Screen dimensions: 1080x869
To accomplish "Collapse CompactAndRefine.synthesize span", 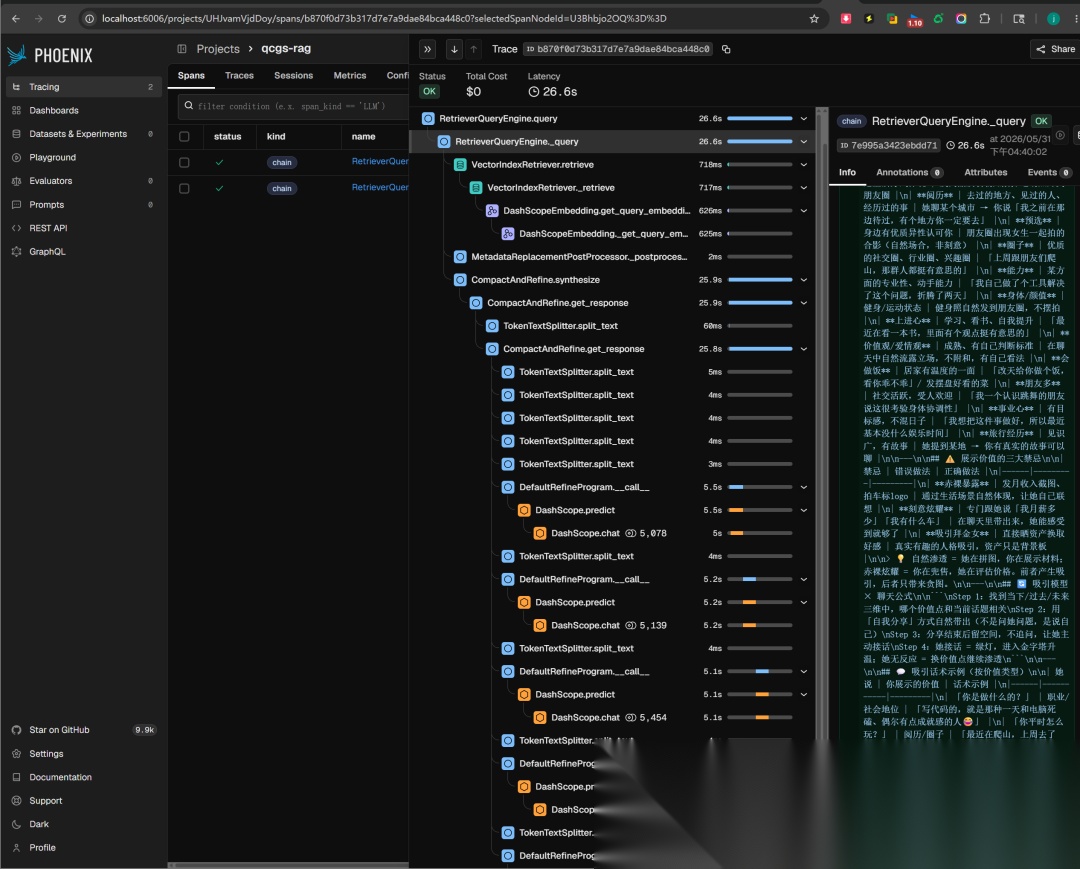I will [804, 280].
